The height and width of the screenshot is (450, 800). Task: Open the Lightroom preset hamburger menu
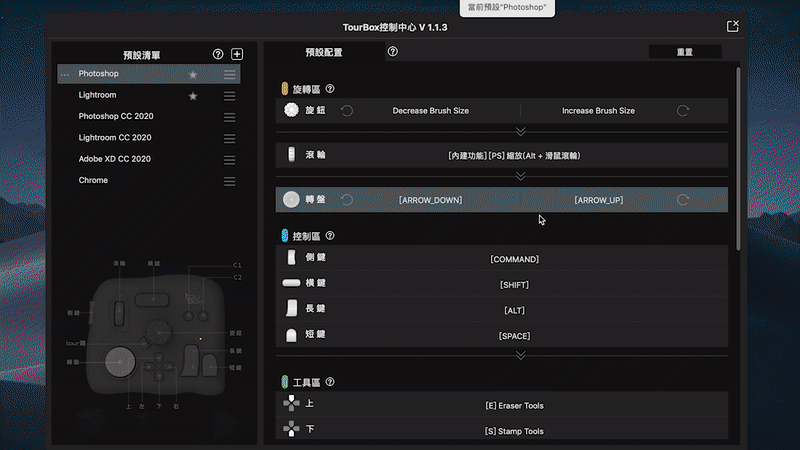(x=230, y=96)
